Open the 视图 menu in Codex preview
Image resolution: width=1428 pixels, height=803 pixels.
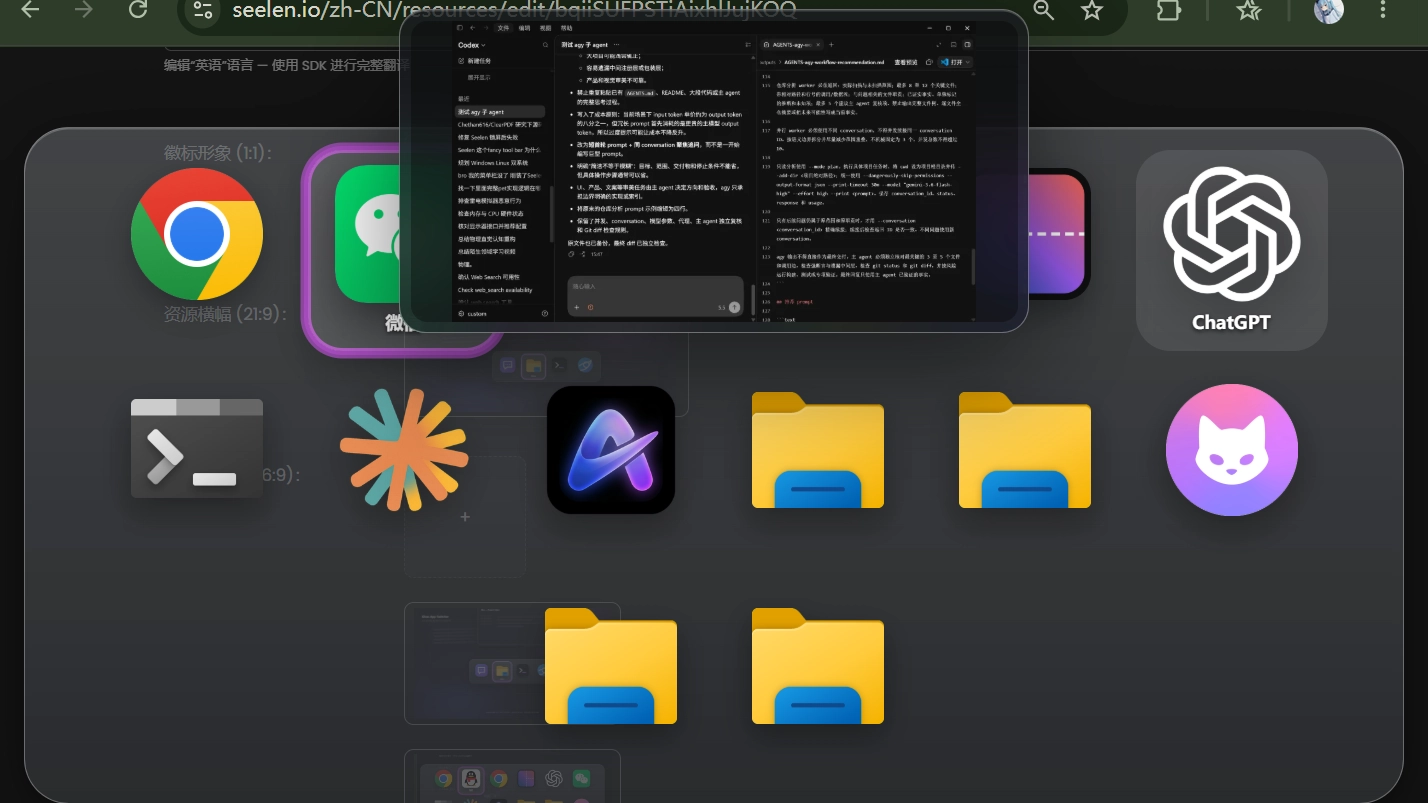(545, 28)
